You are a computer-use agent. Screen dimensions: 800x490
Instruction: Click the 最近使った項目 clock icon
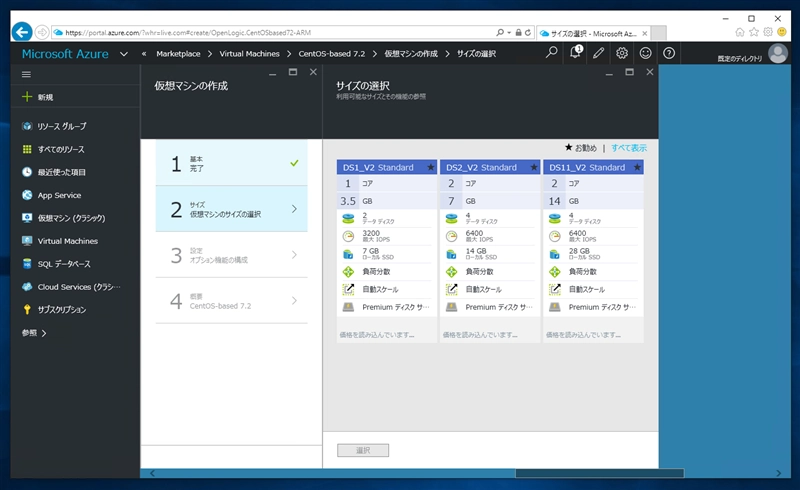[27, 172]
